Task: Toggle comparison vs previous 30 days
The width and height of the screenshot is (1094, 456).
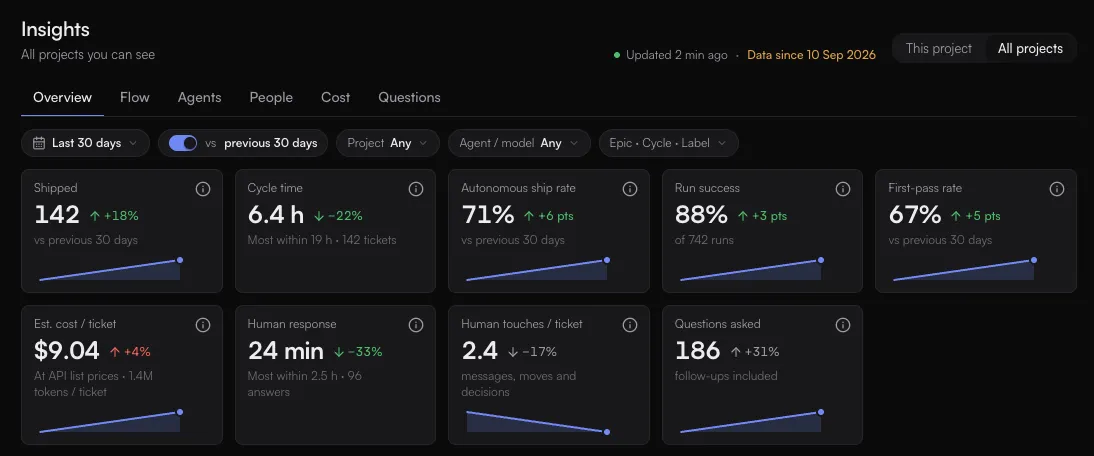Action: [x=183, y=143]
